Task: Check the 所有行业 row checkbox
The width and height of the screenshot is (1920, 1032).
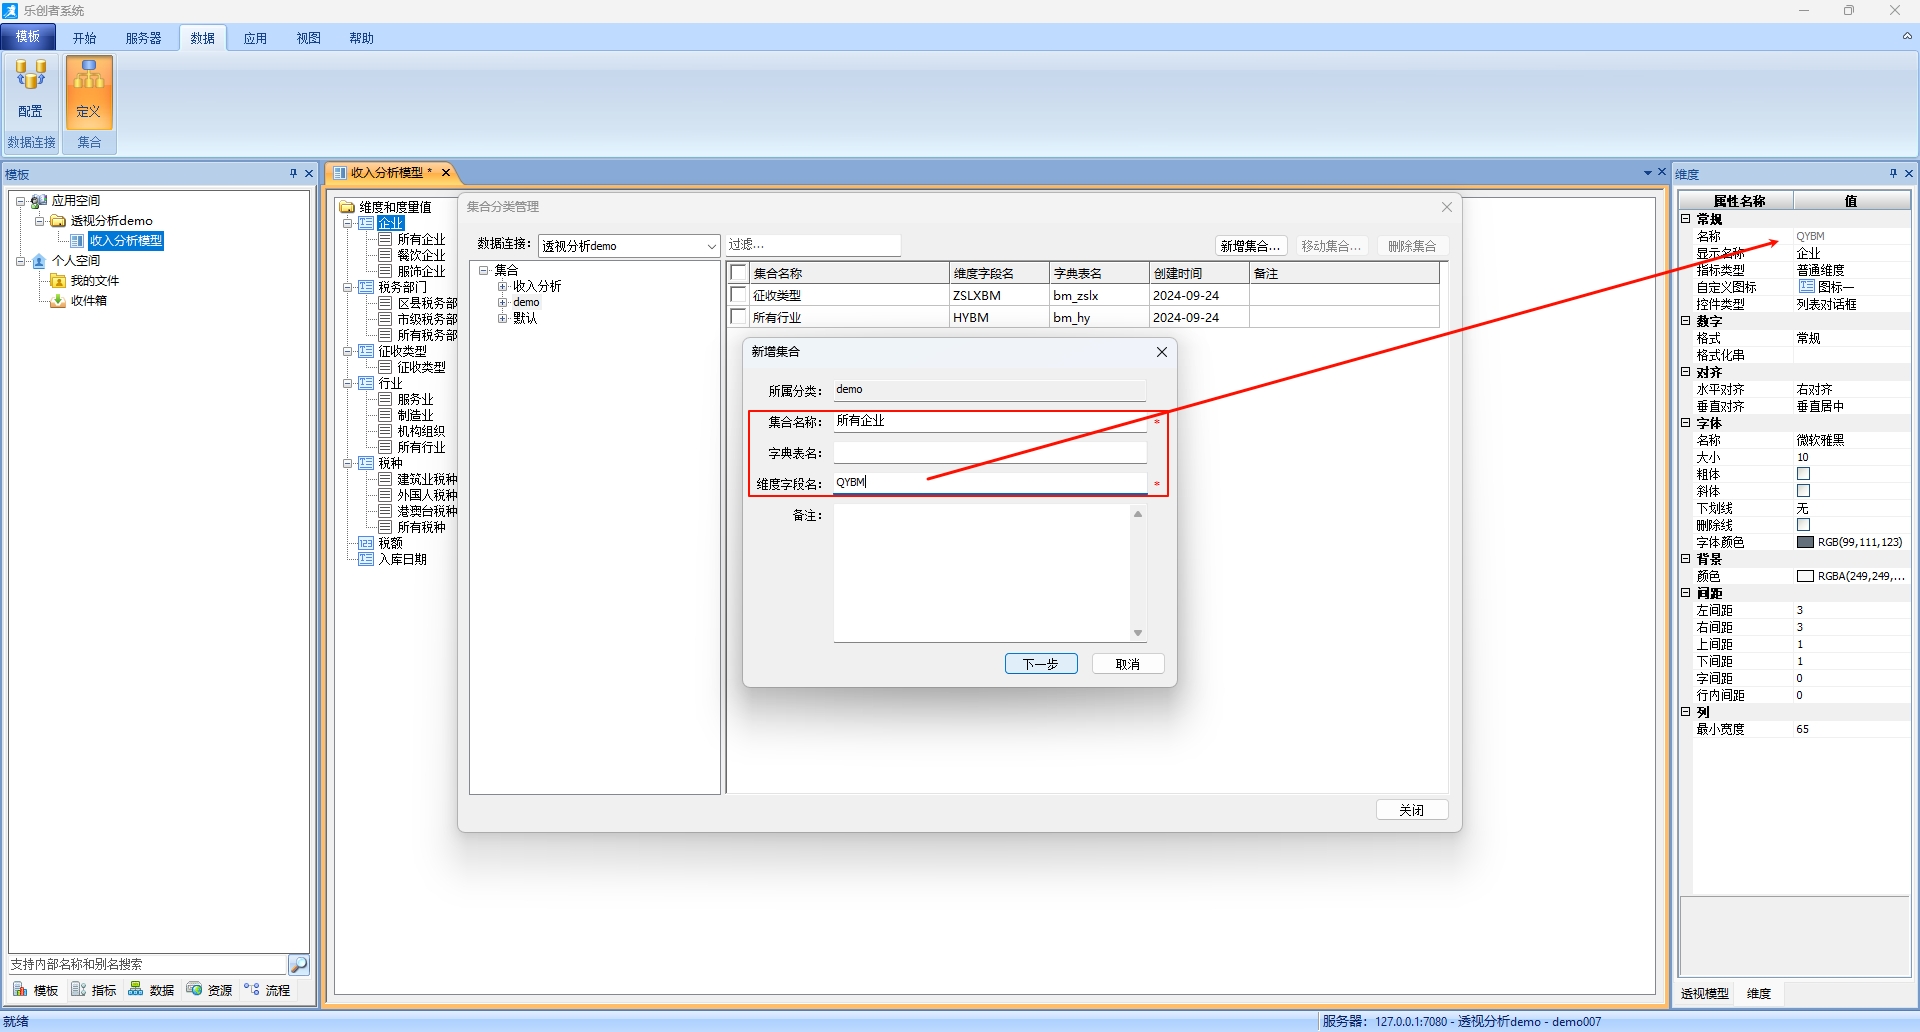Action: click(739, 317)
